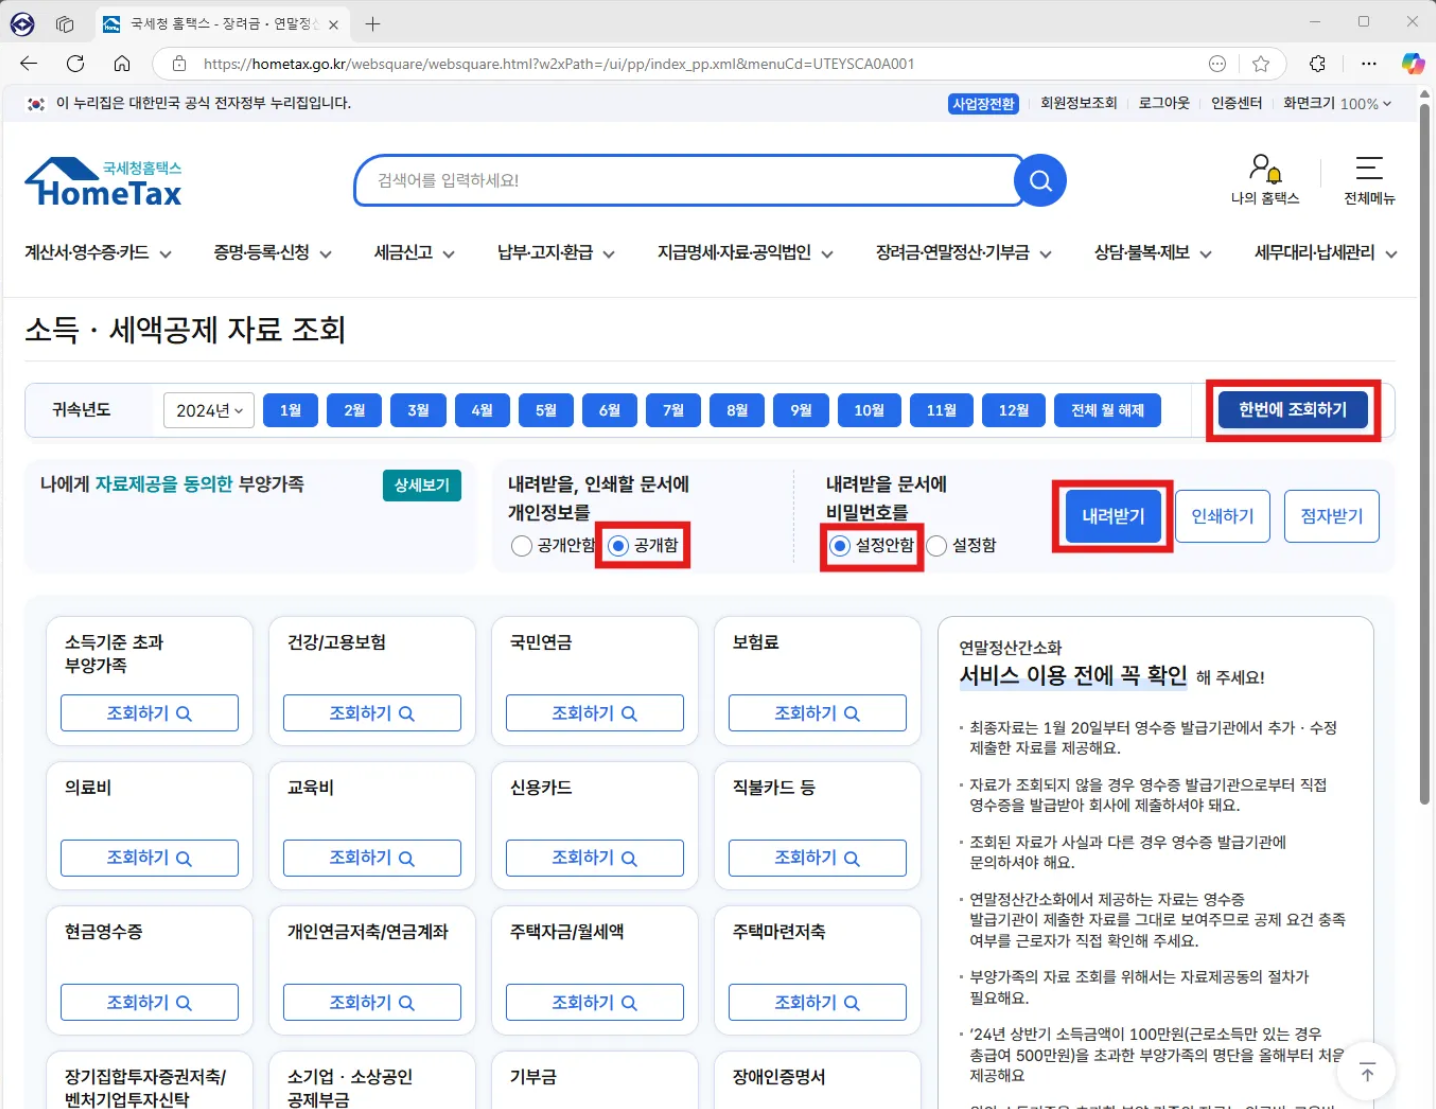
Task: Expand the 세무대리·납세관리 menu
Action: click(x=1326, y=253)
